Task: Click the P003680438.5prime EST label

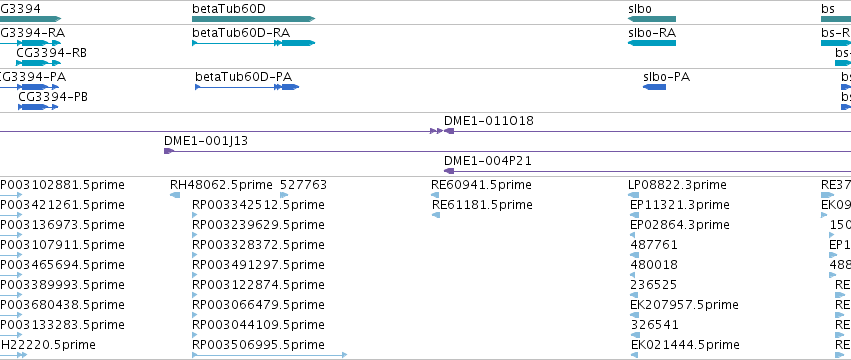Action: [x=62, y=306]
